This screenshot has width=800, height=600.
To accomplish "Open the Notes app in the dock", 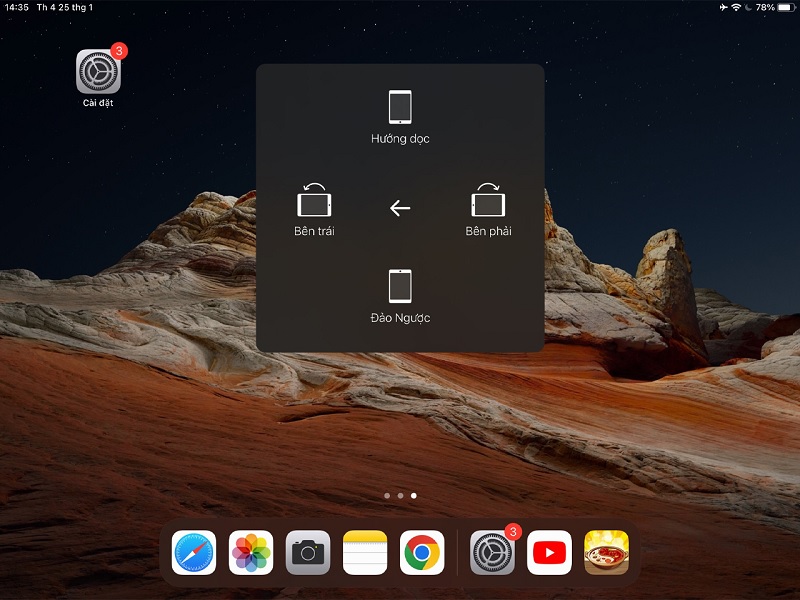I will click(370, 551).
